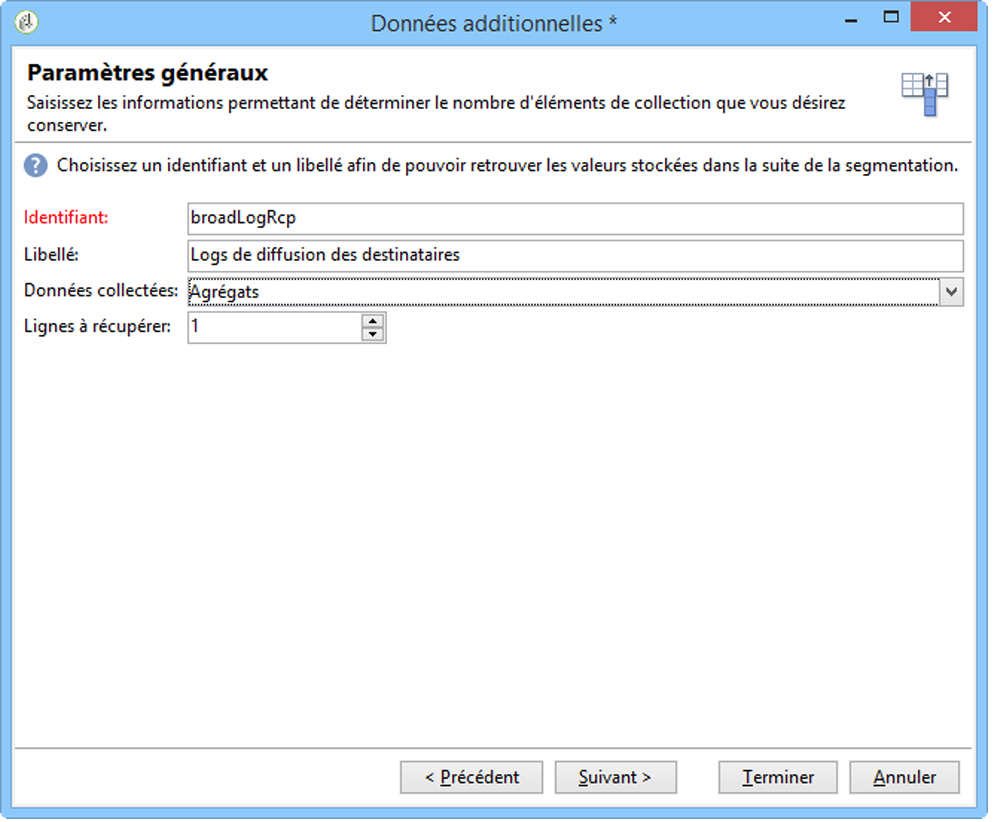Click the Libellé: label
The image size is (1000, 822).
click(x=51, y=255)
